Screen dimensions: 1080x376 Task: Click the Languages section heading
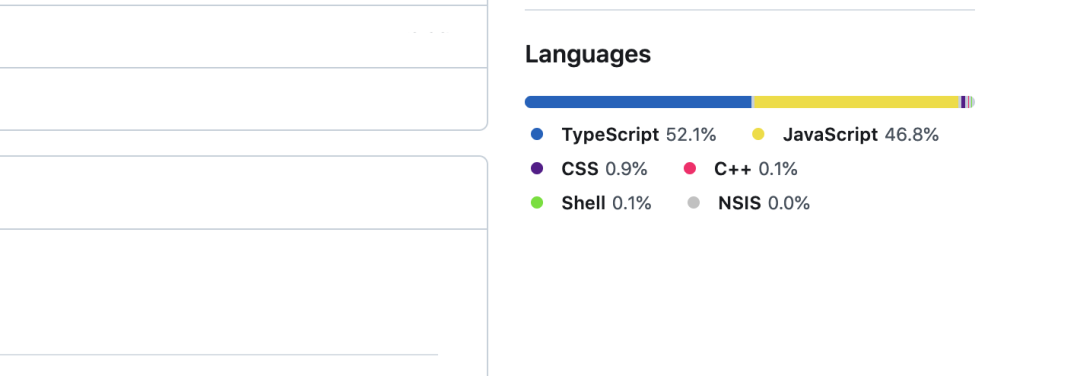point(588,54)
